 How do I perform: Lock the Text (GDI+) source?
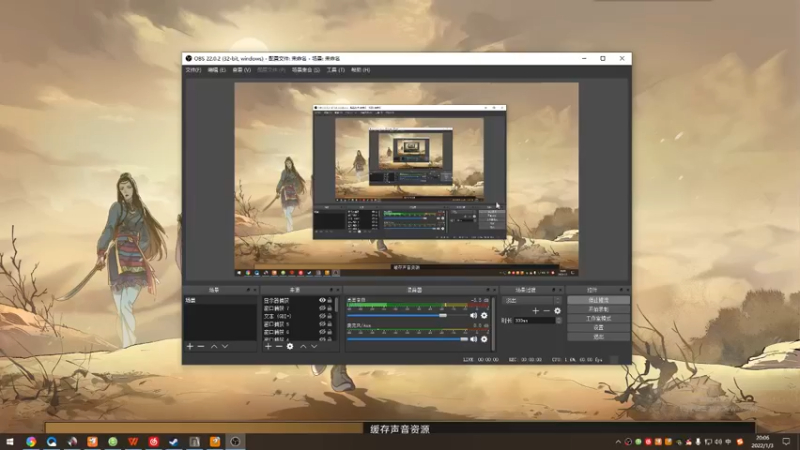point(330,316)
